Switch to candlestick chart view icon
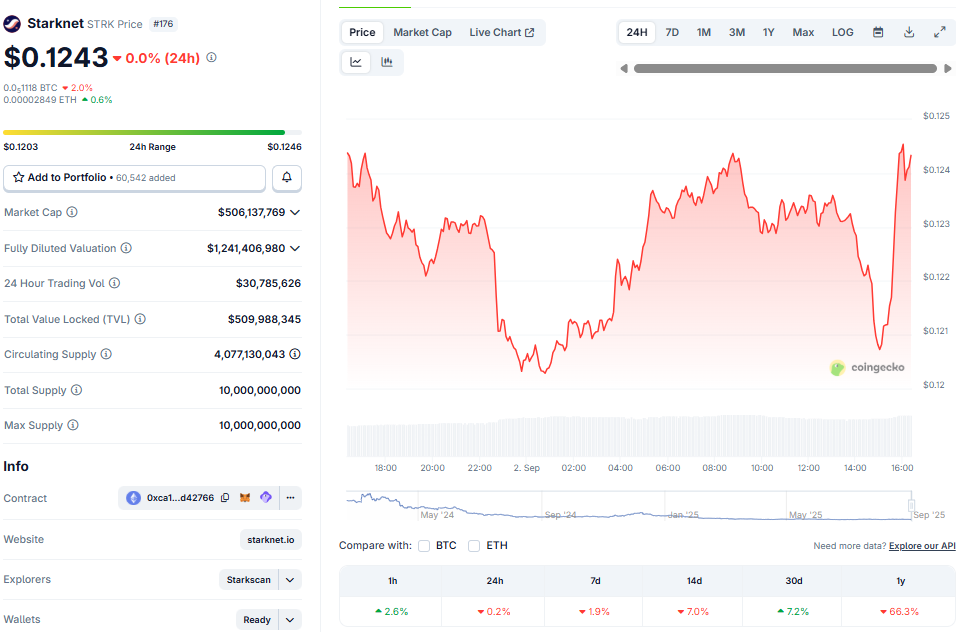 pos(386,62)
